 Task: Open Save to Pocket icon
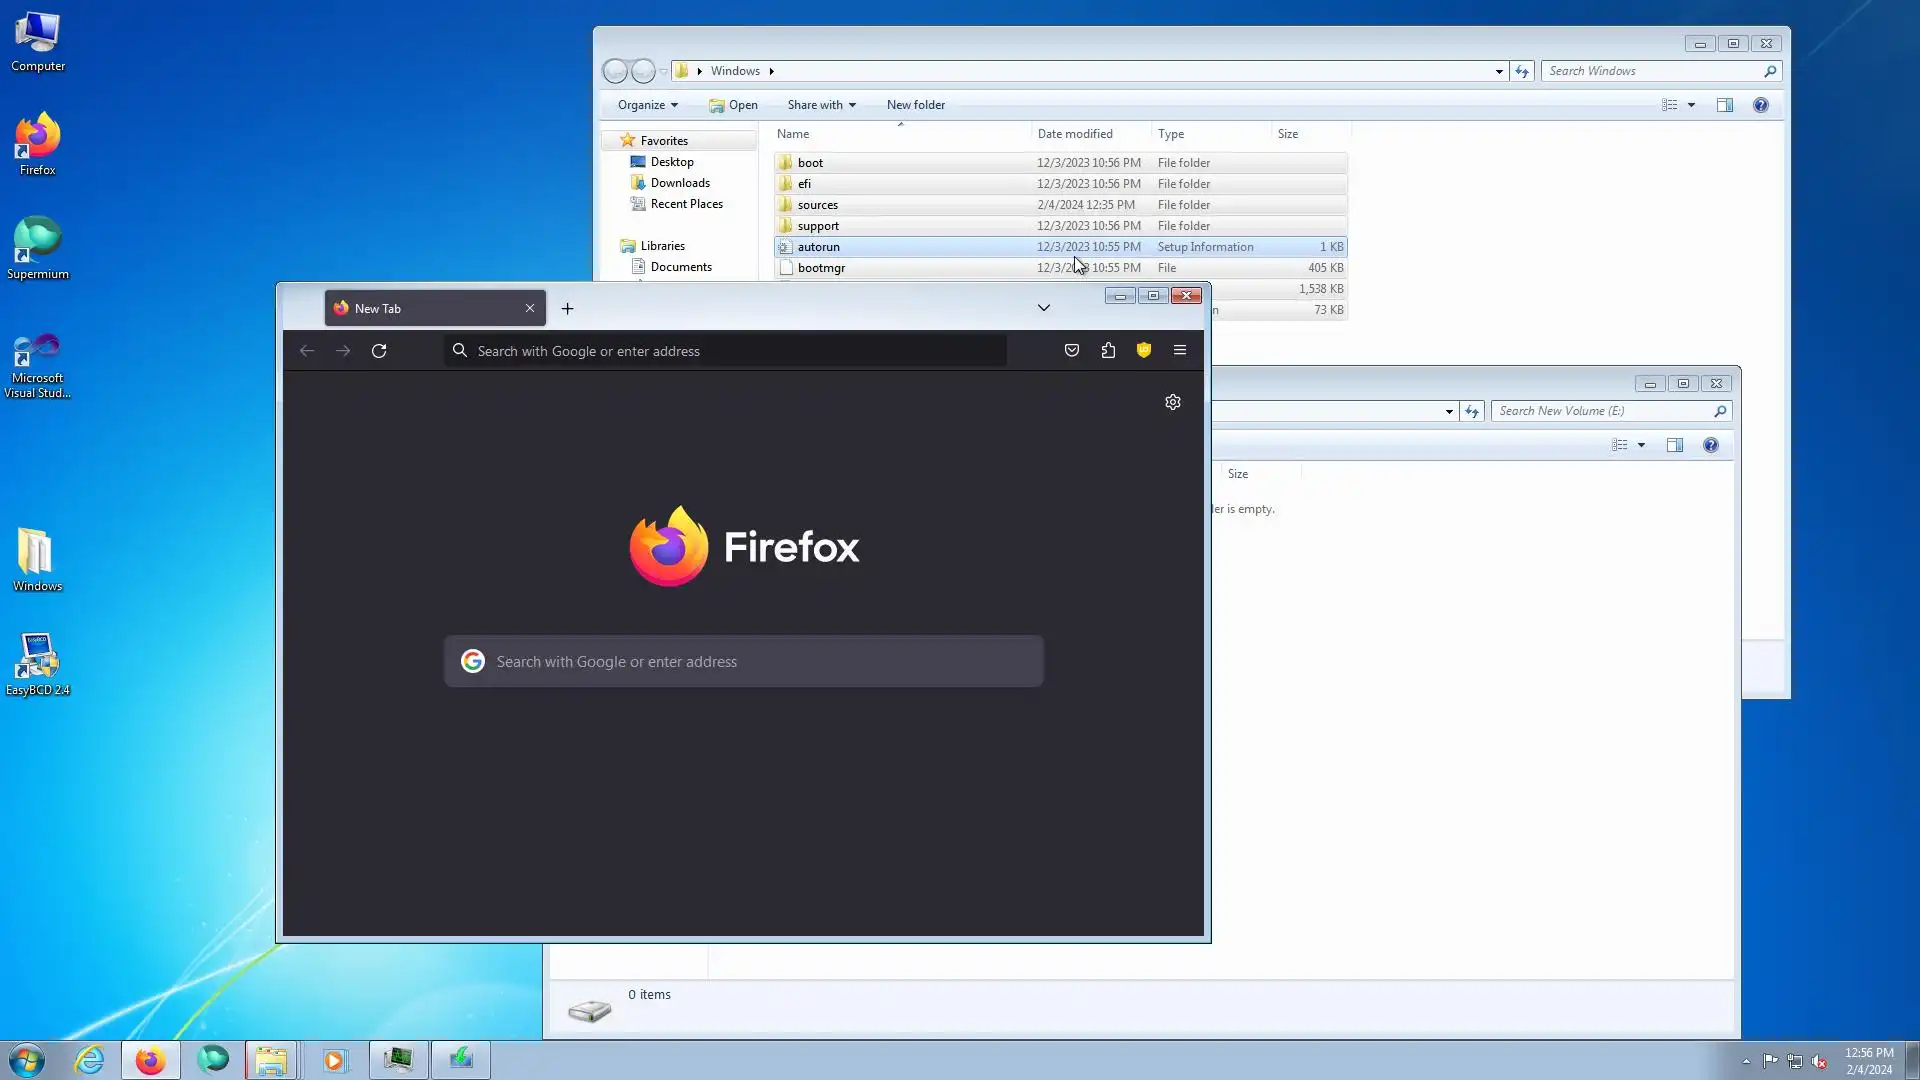coord(1072,351)
